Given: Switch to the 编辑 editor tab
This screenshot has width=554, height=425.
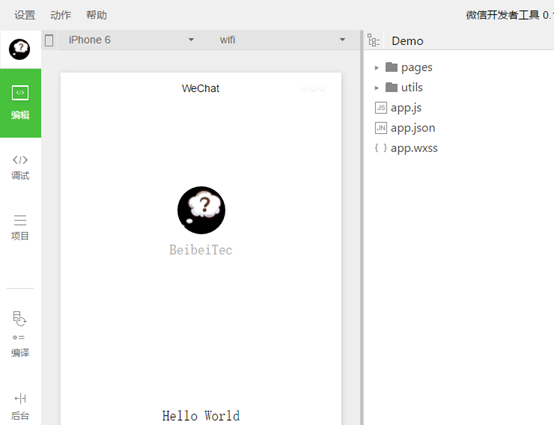Looking at the screenshot, I should 20,103.
